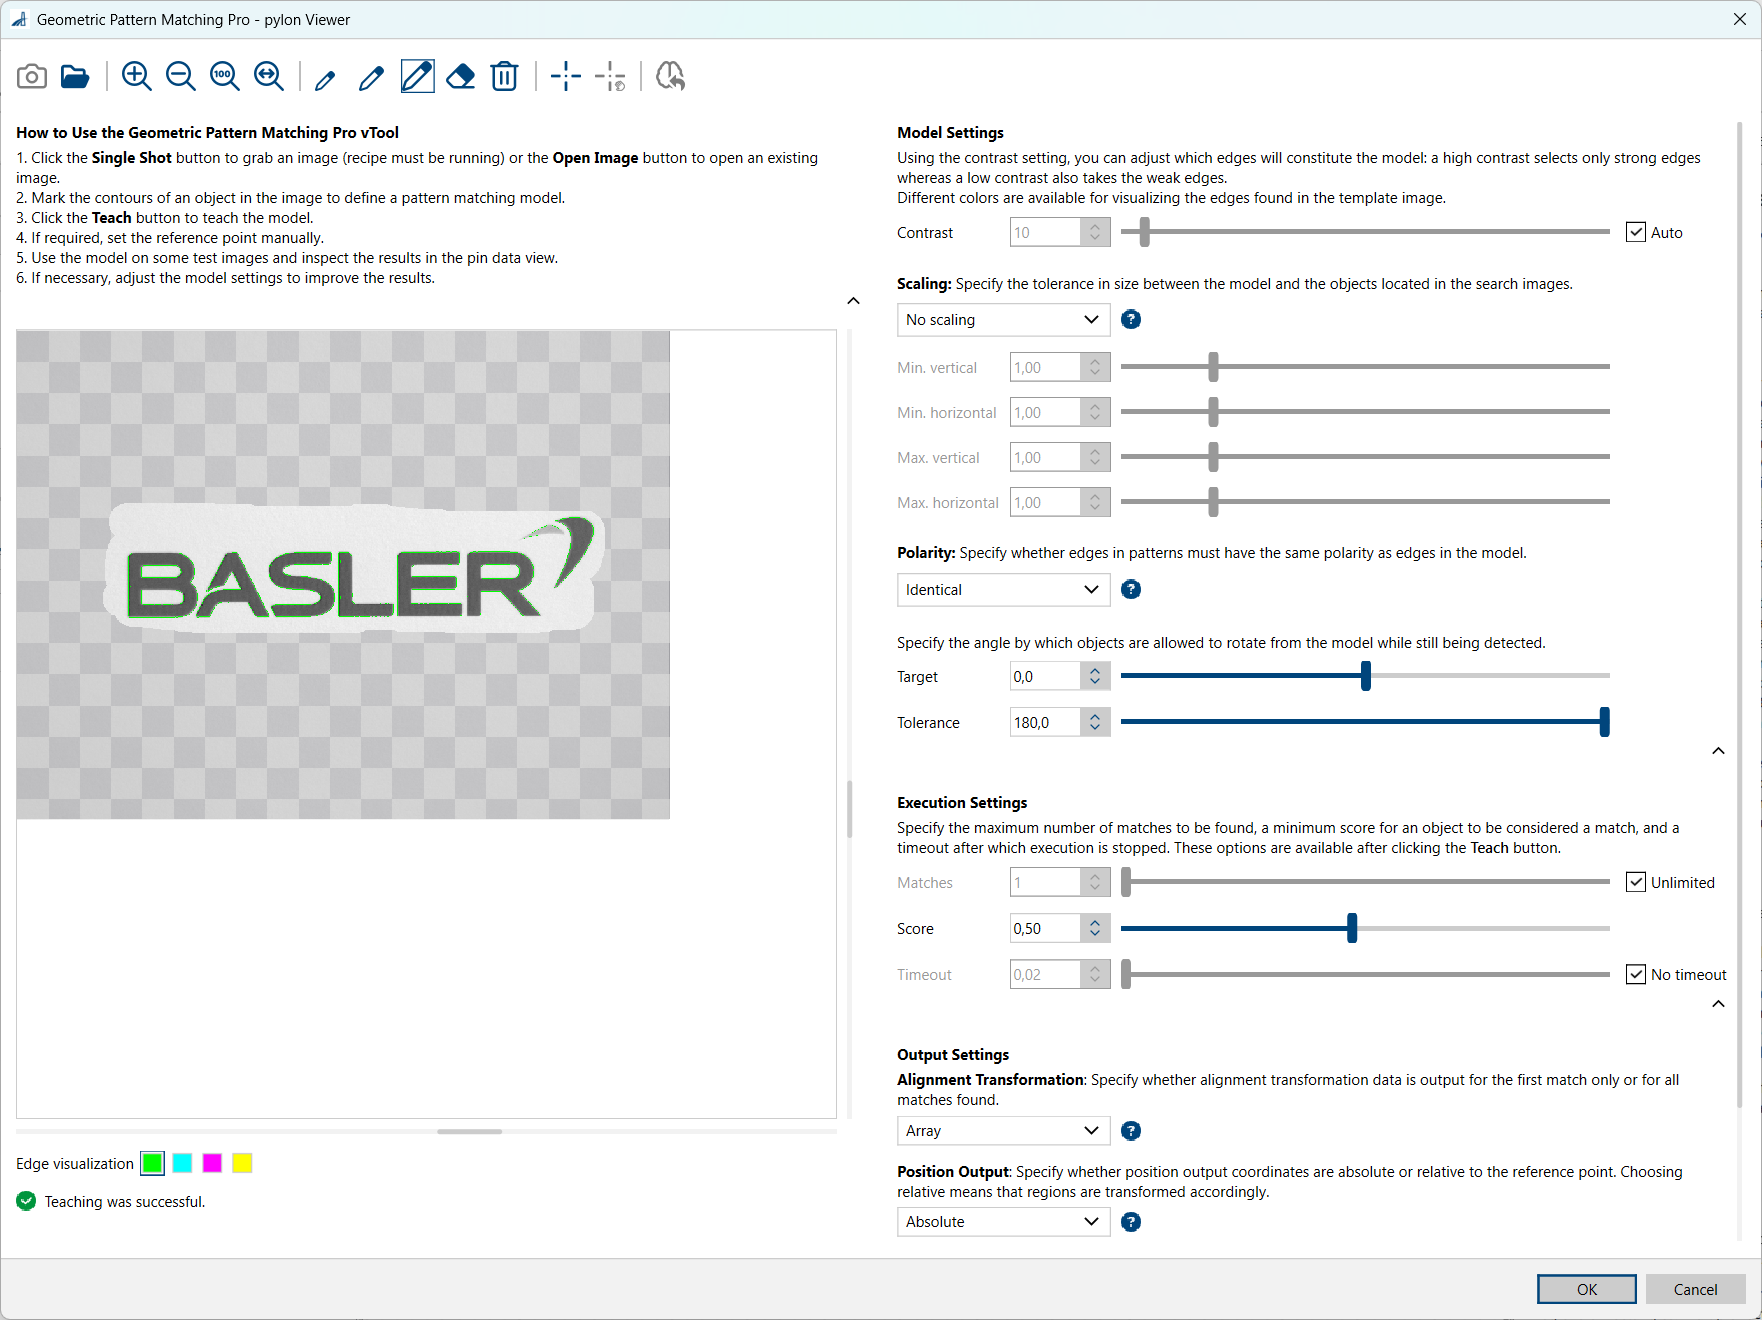Click the trash icon to delete markings

tap(505, 76)
